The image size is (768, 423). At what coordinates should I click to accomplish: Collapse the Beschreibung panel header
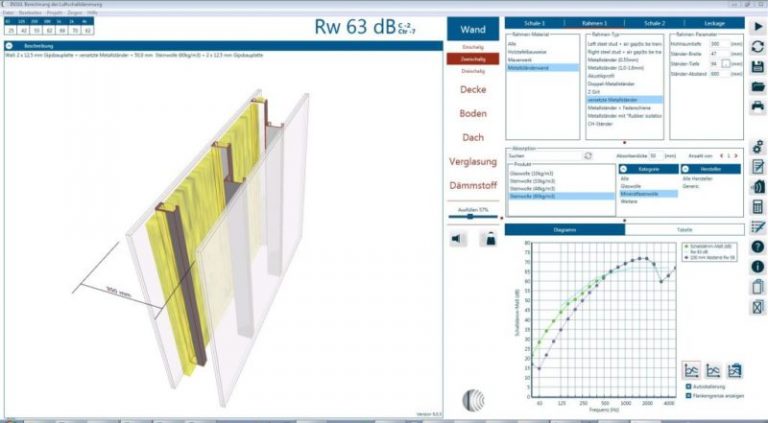(x=8, y=45)
